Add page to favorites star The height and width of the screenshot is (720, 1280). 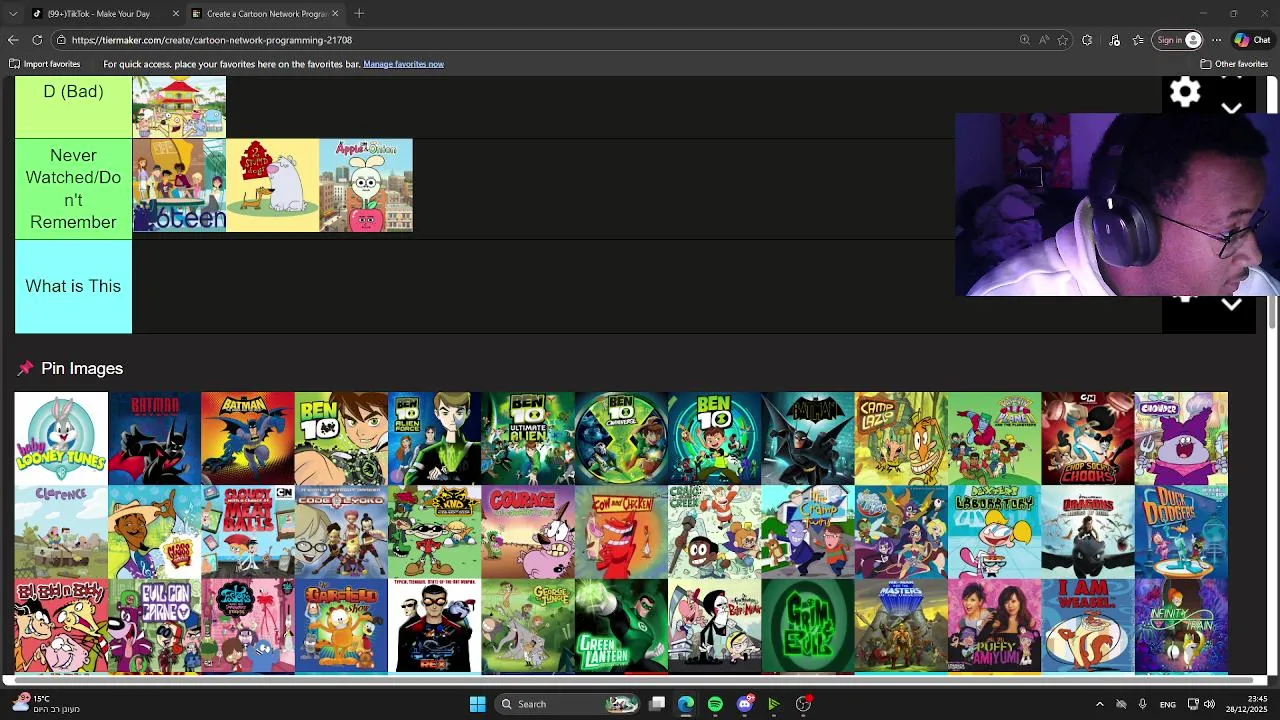[x=1063, y=40]
